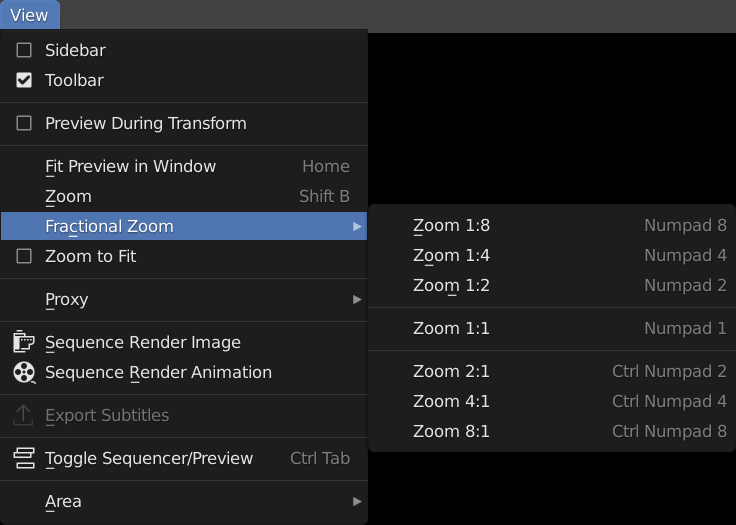Select Zoom 1:2

click(552, 286)
